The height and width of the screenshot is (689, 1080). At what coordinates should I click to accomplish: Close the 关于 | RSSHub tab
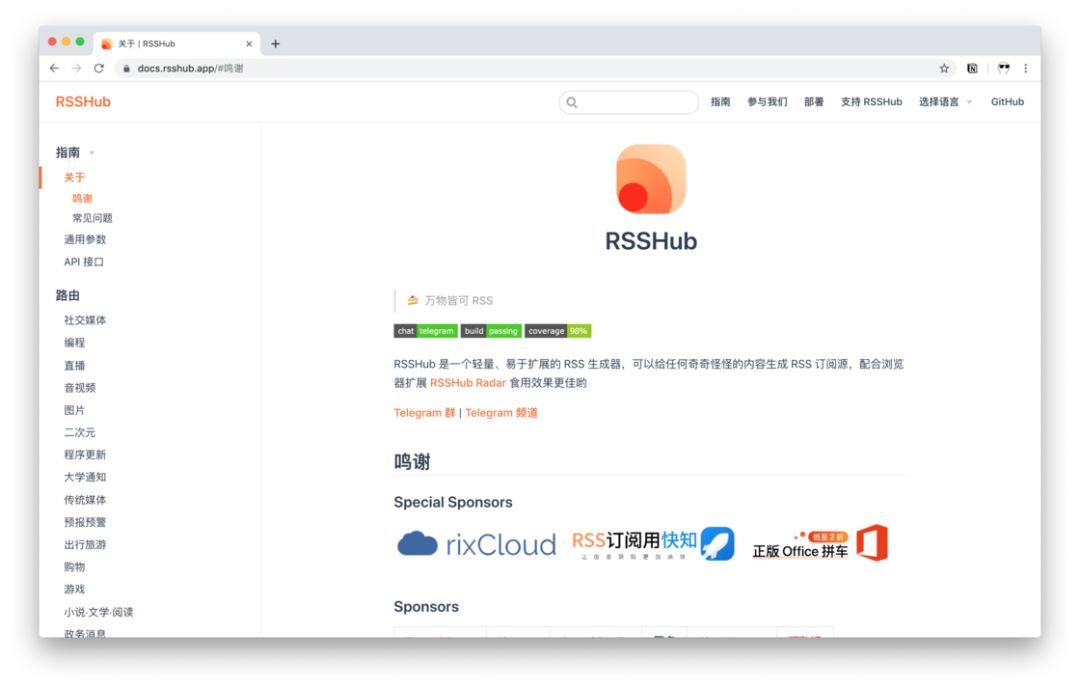coord(249,43)
